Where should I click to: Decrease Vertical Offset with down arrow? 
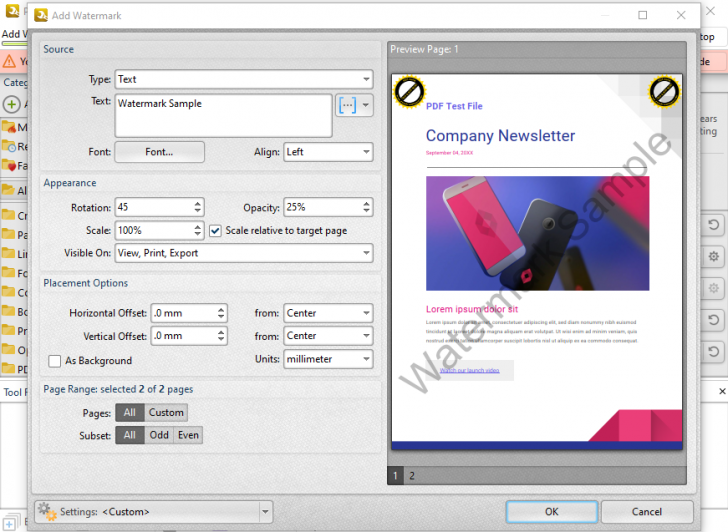(x=221, y=340)
